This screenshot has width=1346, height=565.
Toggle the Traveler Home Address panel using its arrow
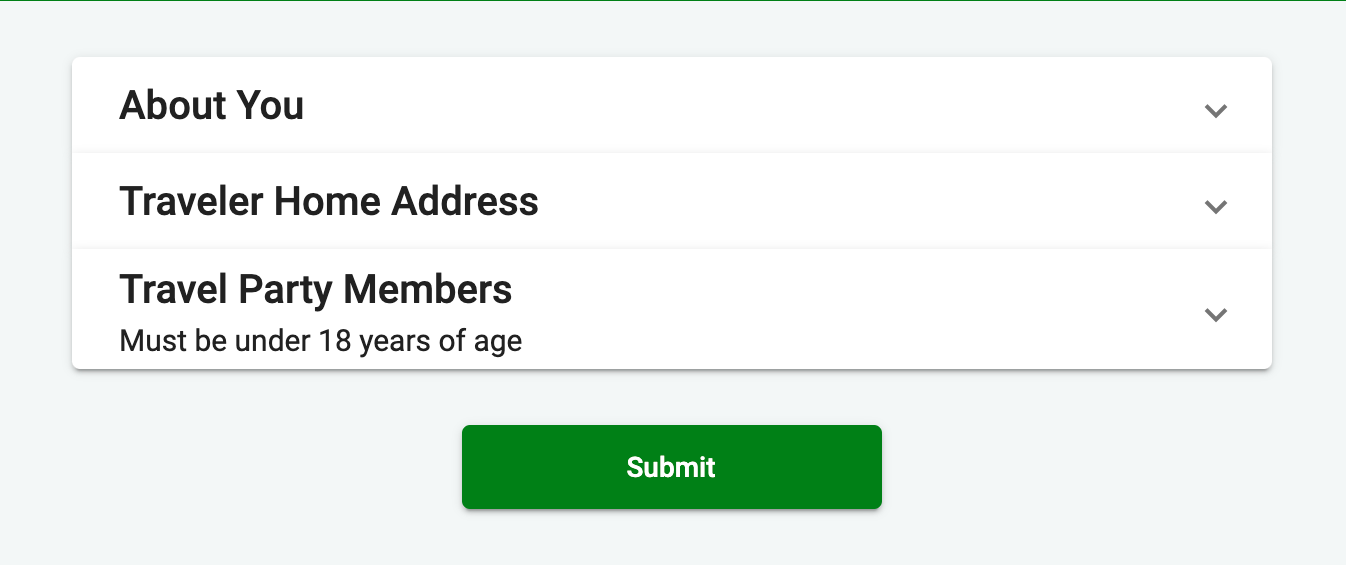1215,207
